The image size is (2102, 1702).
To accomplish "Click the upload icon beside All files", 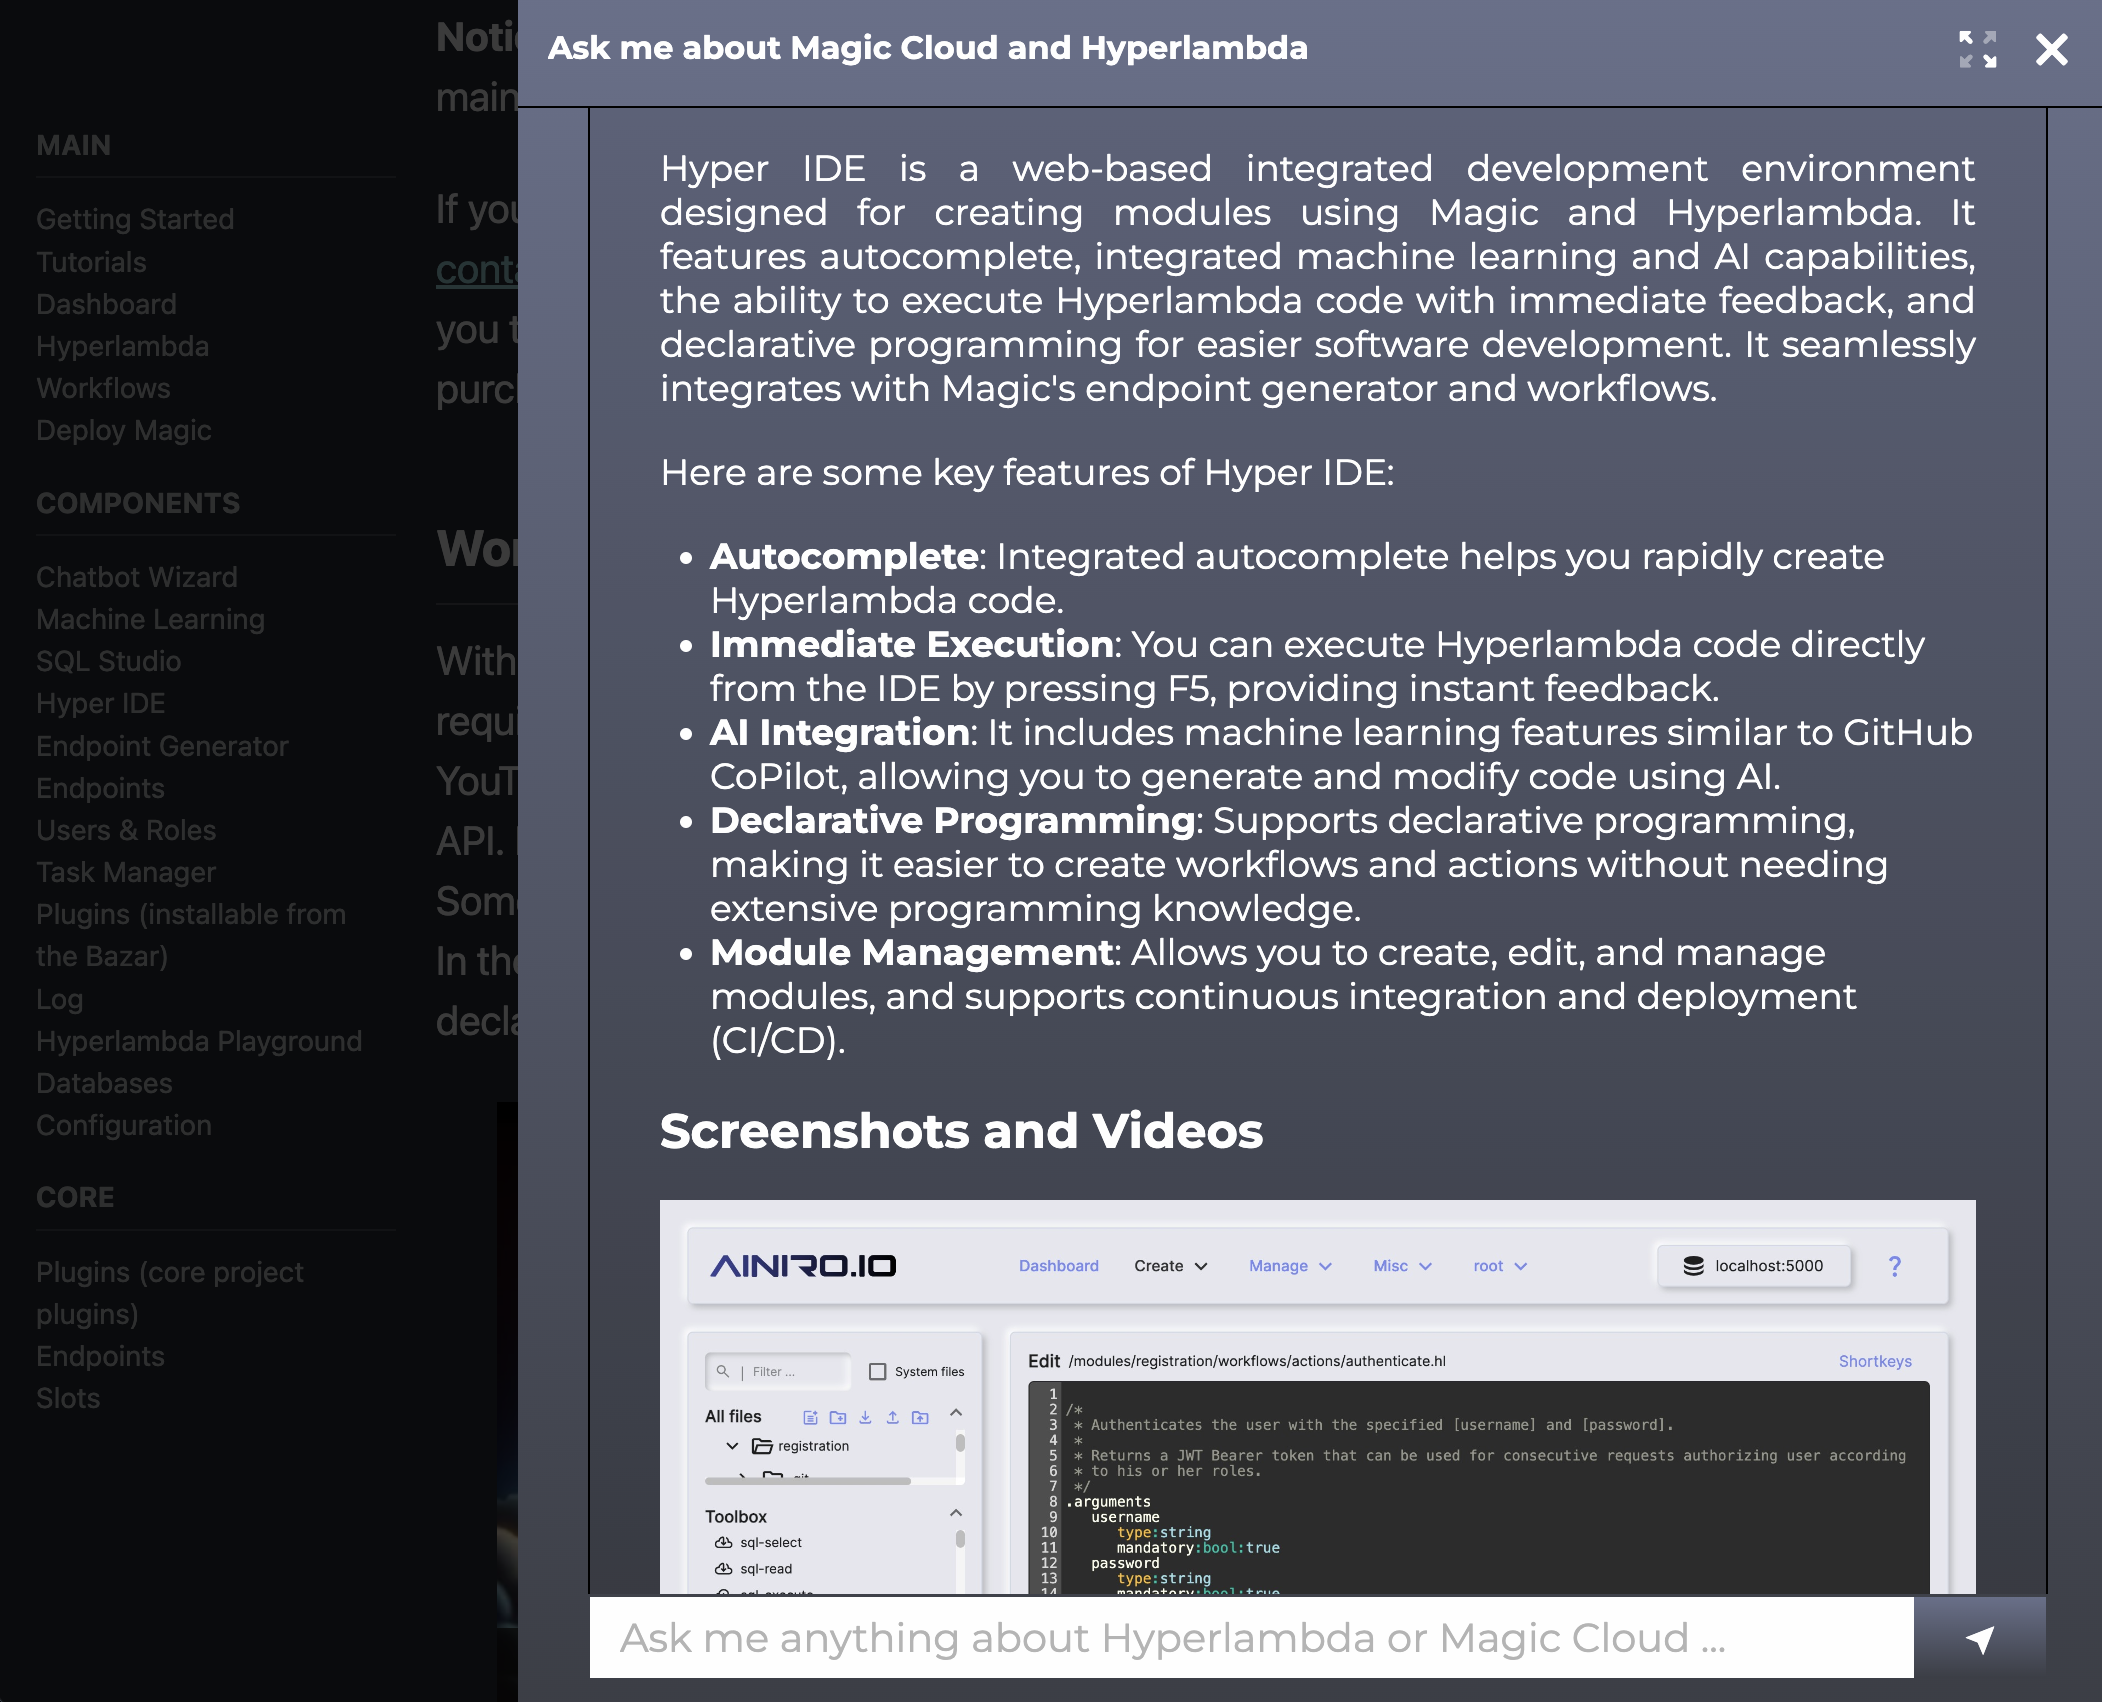I will click(892, 1417).
